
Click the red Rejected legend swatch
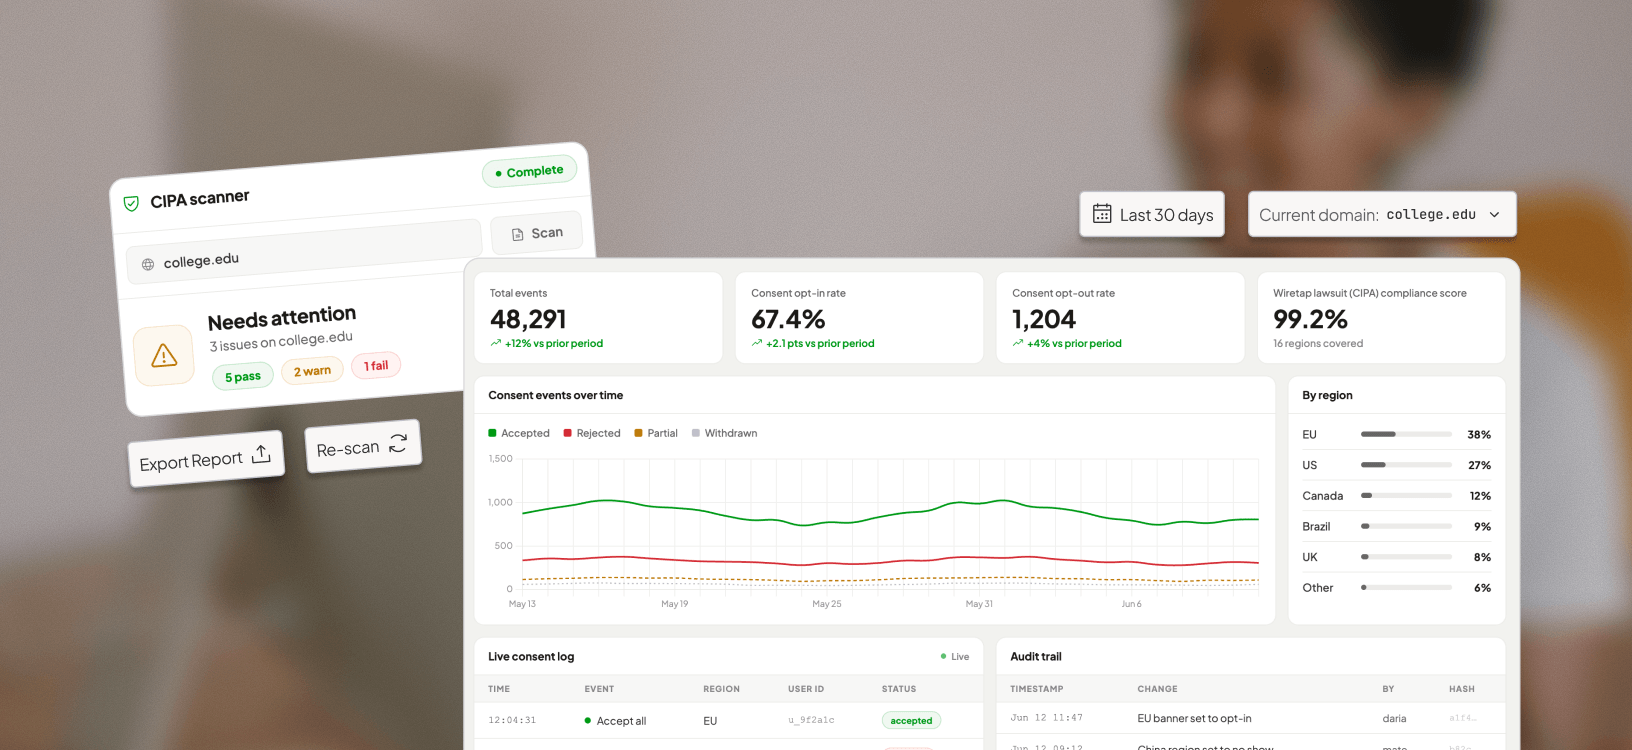click(568, 433)
